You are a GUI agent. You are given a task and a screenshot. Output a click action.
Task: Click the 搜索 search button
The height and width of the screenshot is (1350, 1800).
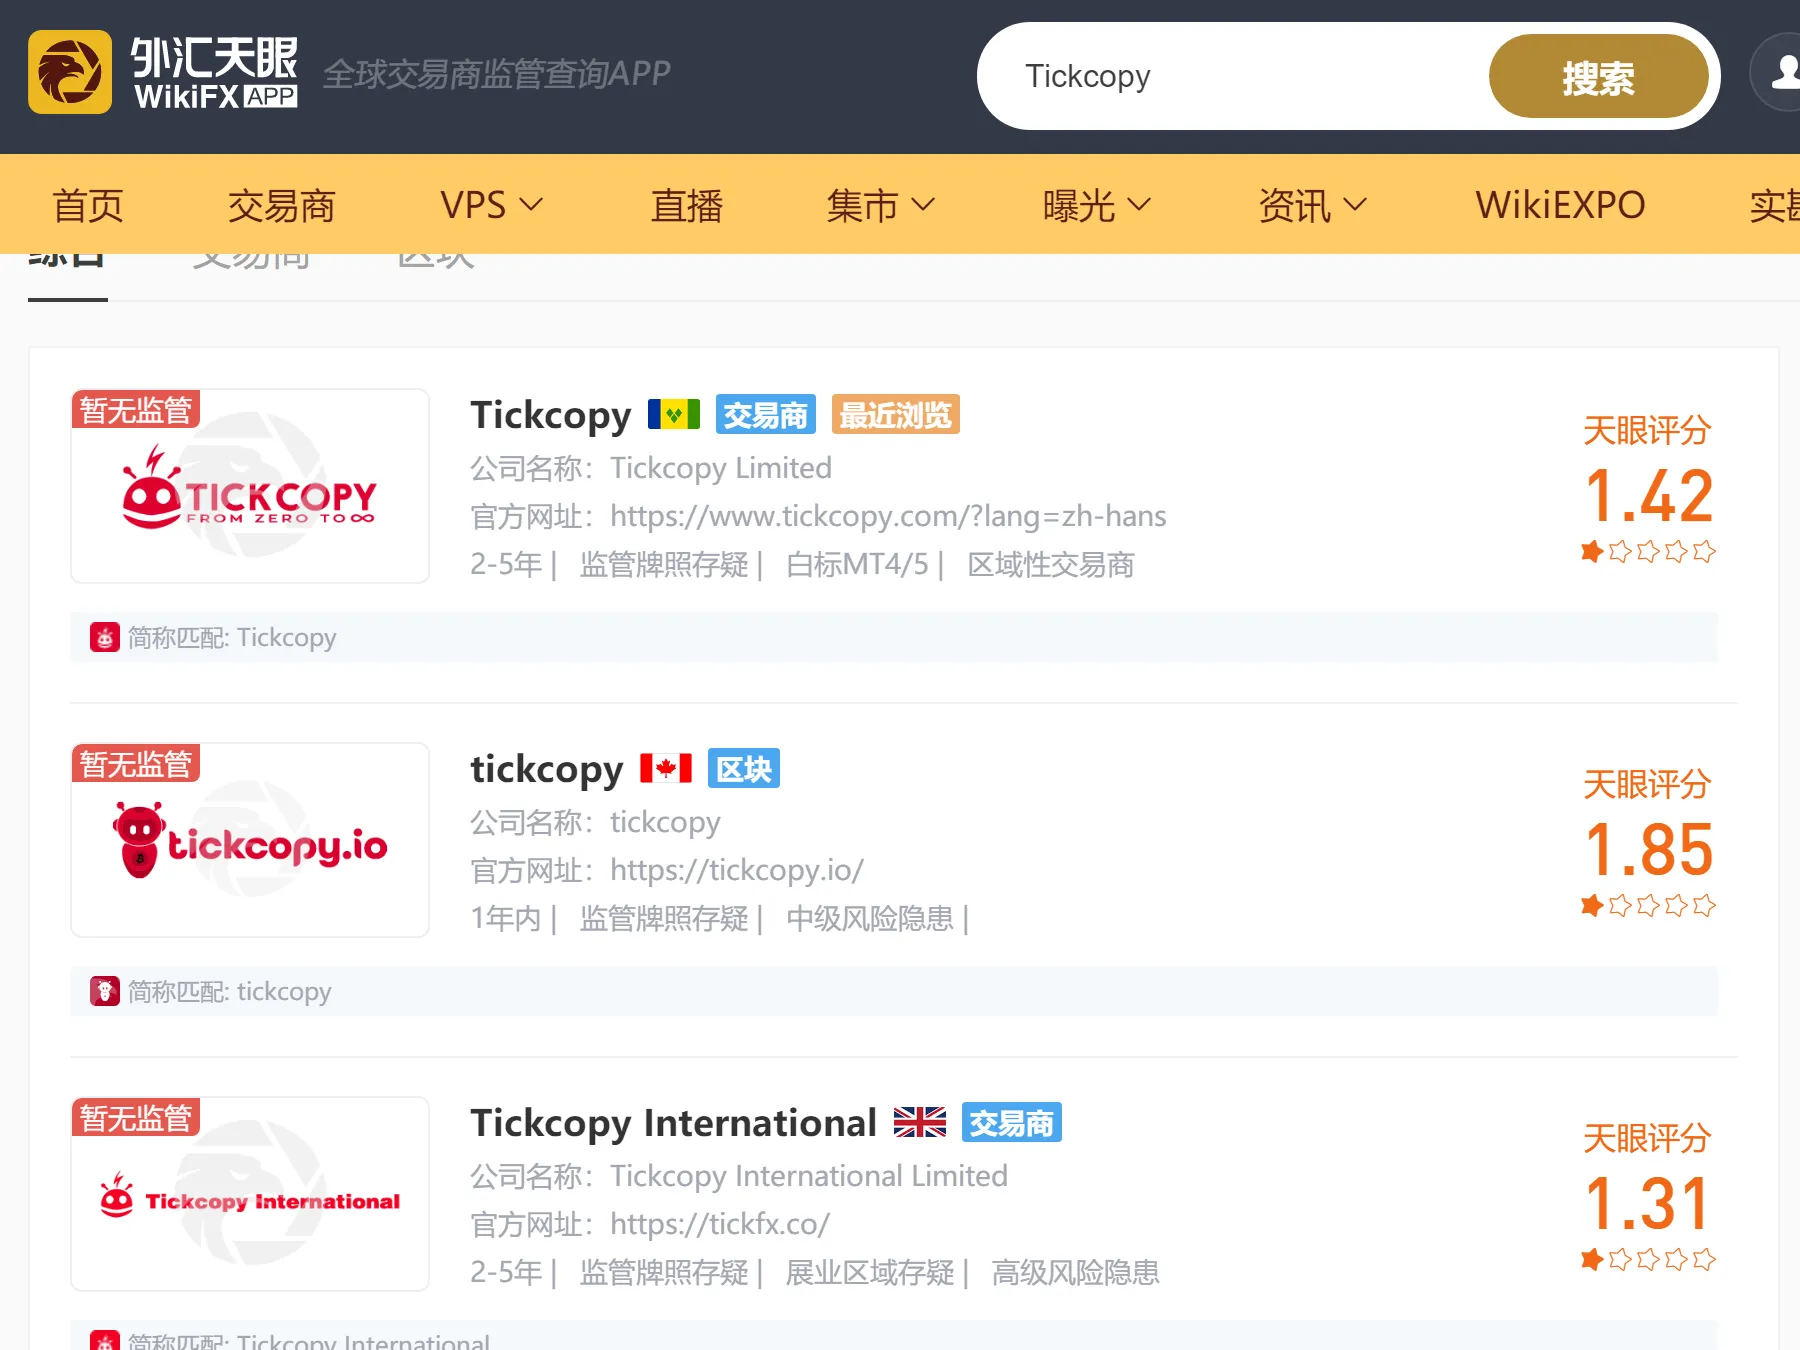[x=1598, y=77]
